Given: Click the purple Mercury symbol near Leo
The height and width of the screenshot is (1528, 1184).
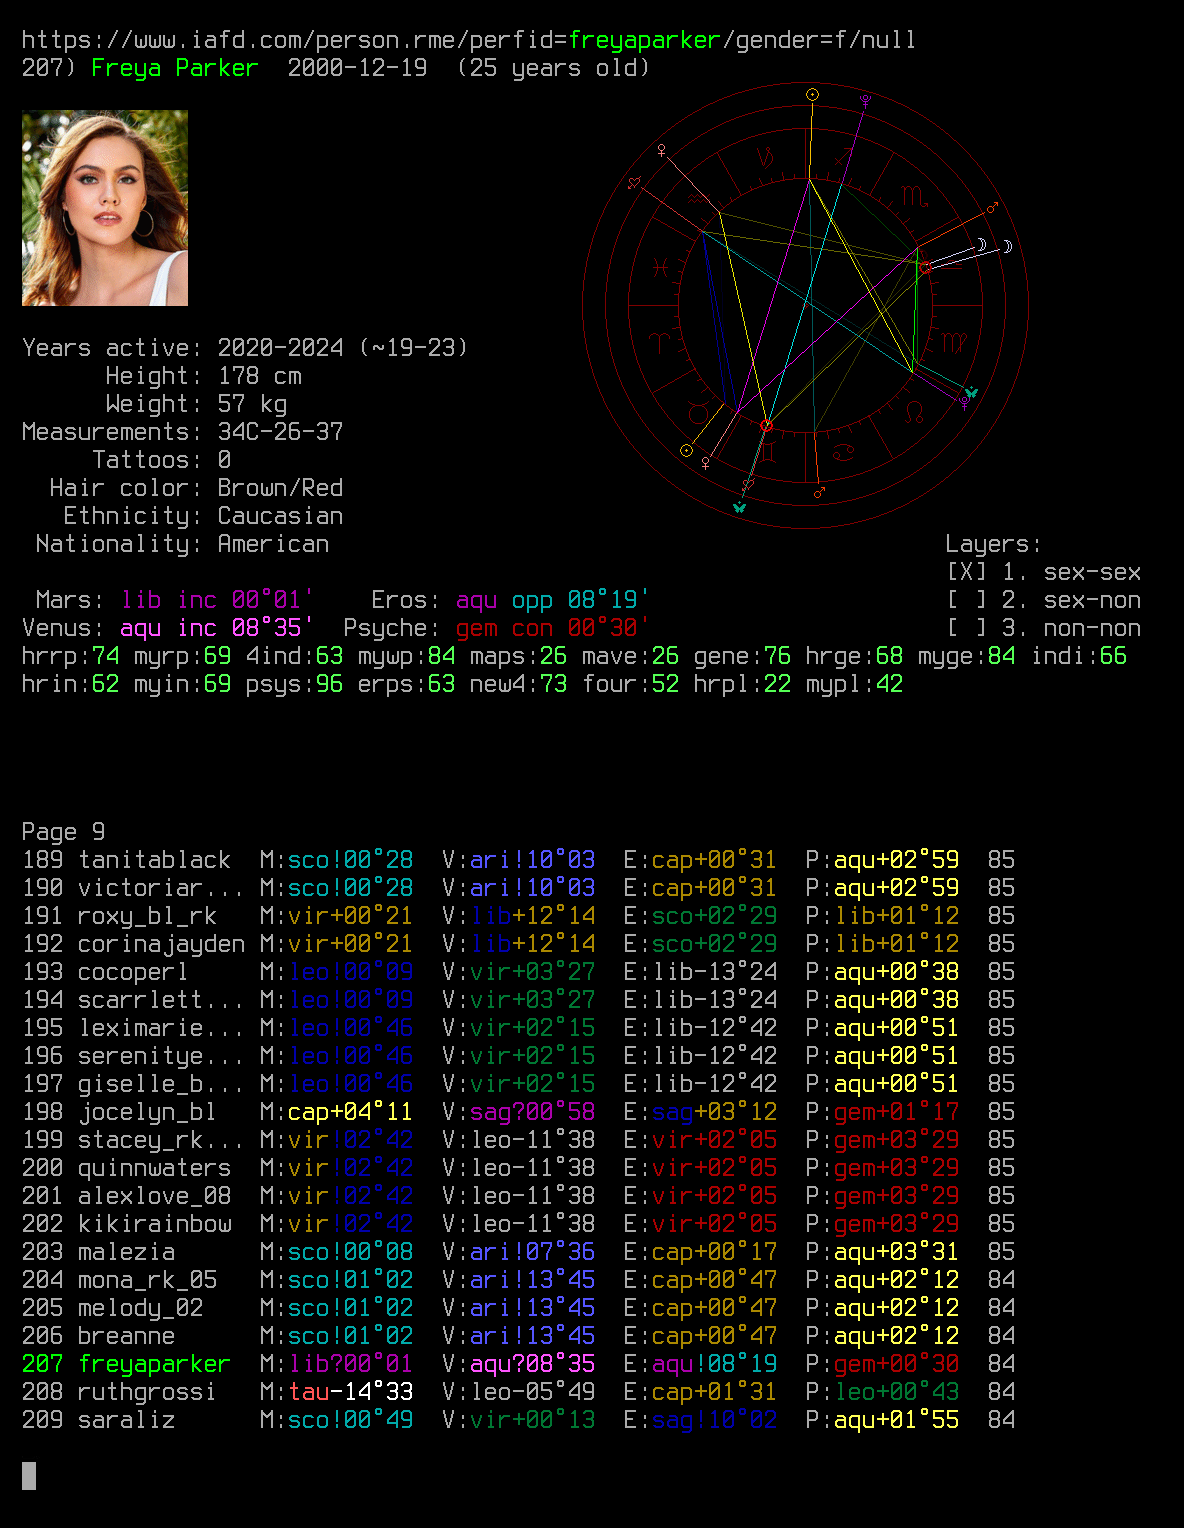Looking at the screenshot, I should (964, 403).
